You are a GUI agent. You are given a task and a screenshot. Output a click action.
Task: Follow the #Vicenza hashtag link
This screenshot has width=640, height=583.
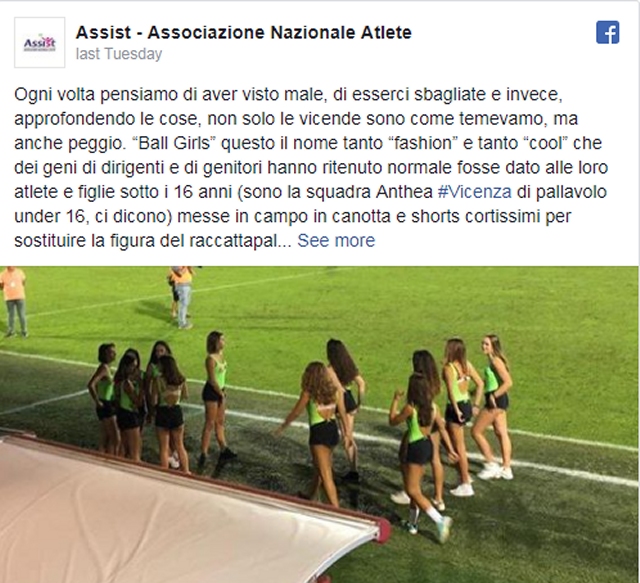(474, 192)
